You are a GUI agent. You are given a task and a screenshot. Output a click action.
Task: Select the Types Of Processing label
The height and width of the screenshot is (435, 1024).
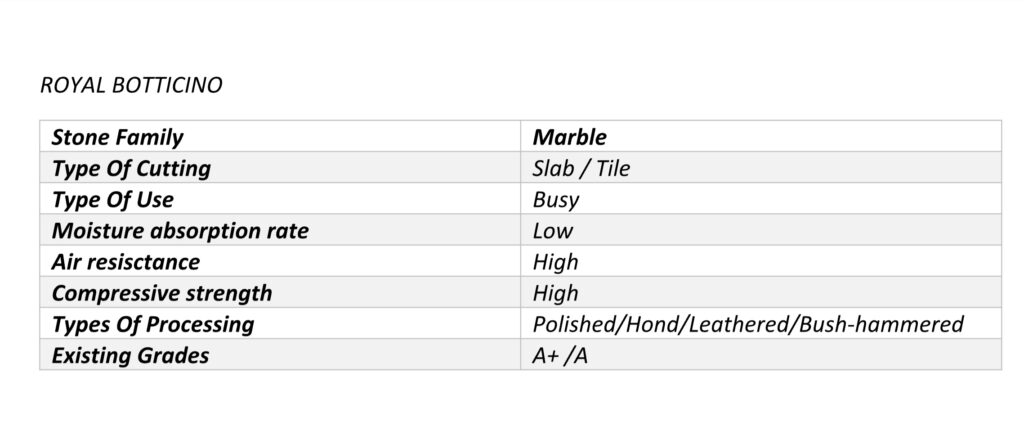(152, 325)
